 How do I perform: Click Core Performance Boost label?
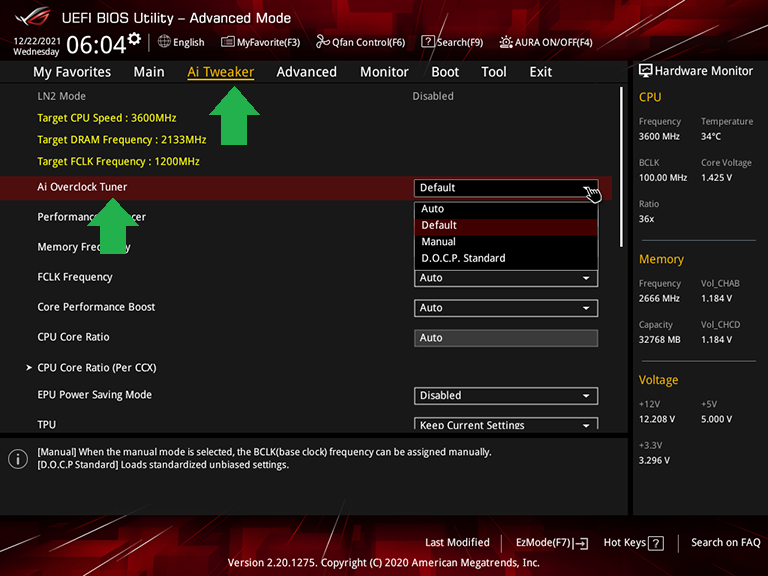[x=96, y=307]
